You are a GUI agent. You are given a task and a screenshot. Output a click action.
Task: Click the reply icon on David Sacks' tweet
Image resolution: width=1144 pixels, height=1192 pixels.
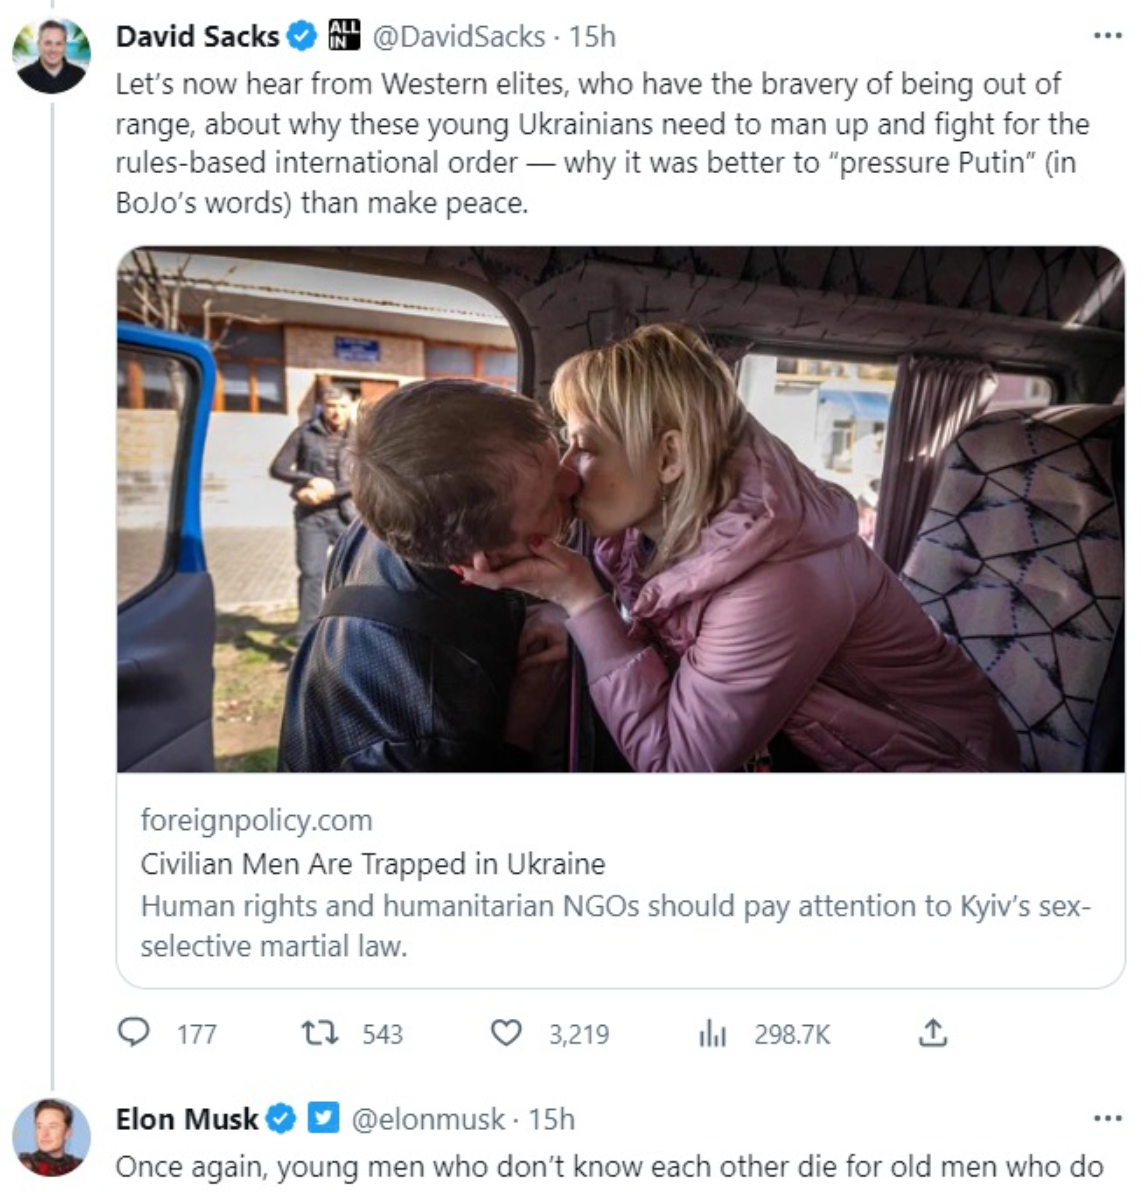pyautogui.click(x=134, y=1032)
